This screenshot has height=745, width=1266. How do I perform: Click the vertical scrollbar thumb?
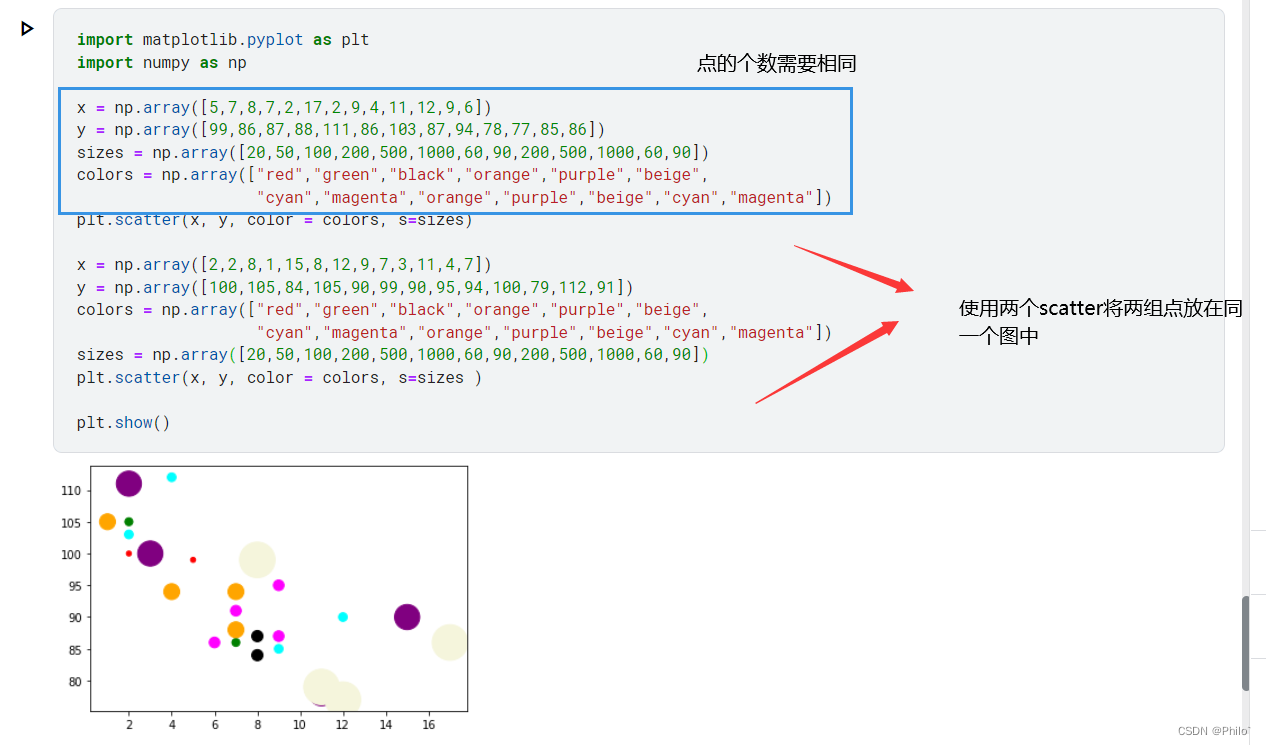(1245, 643)
